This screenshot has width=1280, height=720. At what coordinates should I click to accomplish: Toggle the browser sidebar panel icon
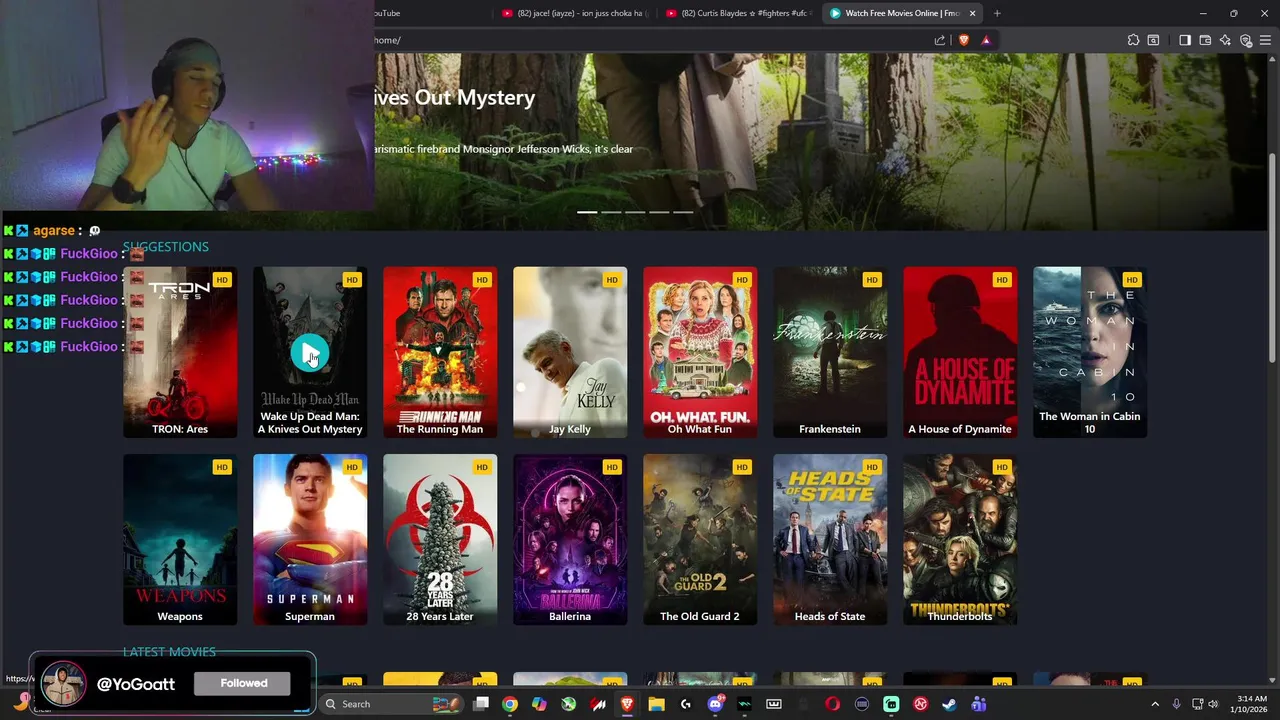coord(1185,40)
